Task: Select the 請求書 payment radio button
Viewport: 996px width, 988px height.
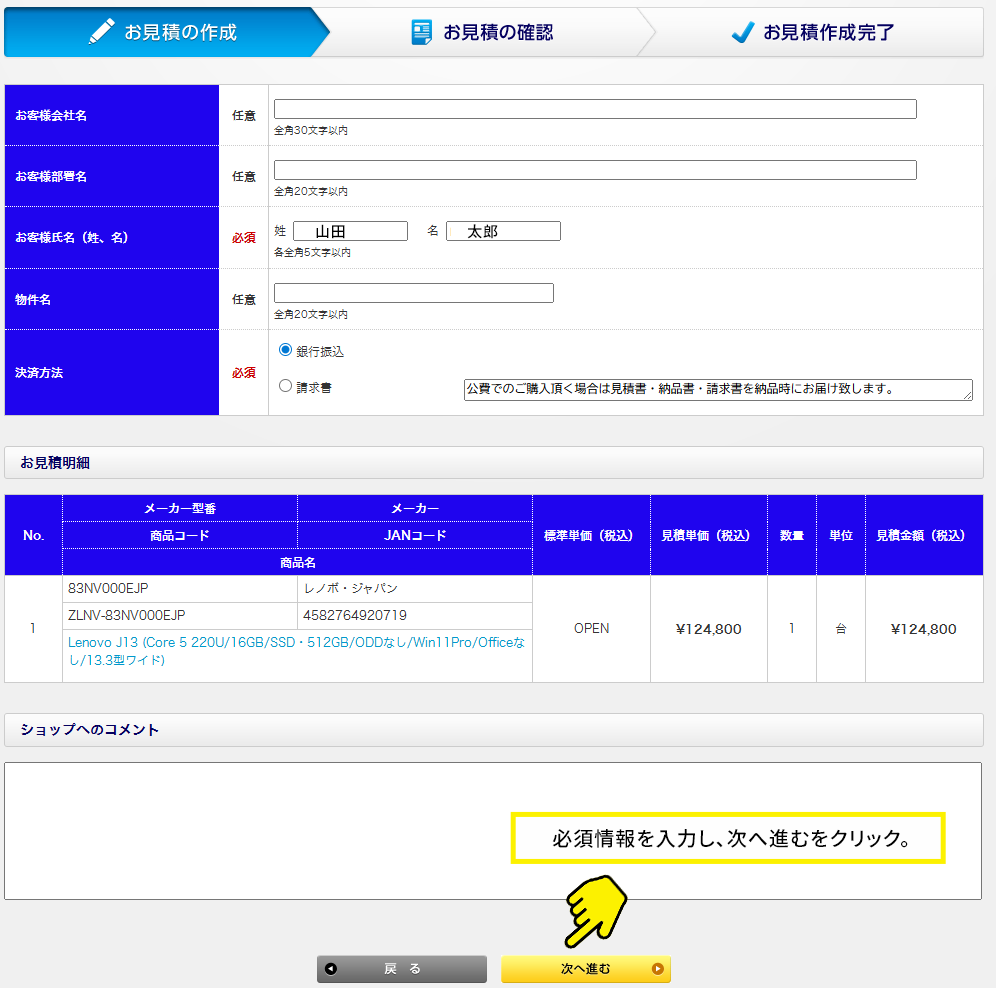Action: tap(286, 386)
